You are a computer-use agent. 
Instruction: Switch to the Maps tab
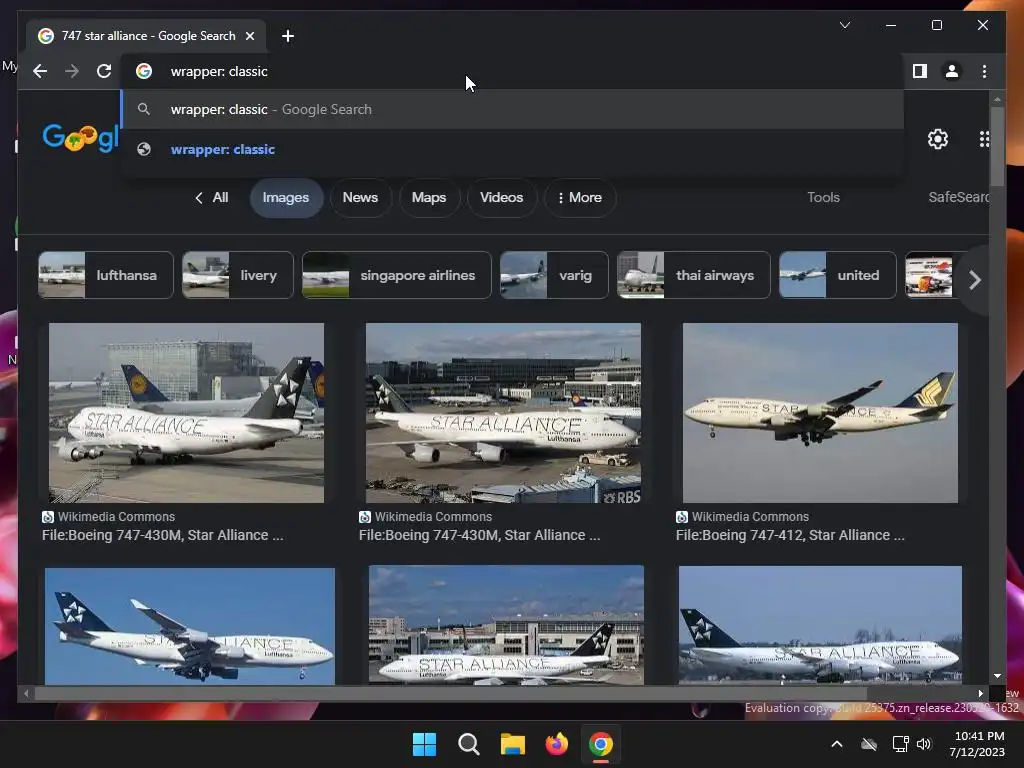coord(429,197)
